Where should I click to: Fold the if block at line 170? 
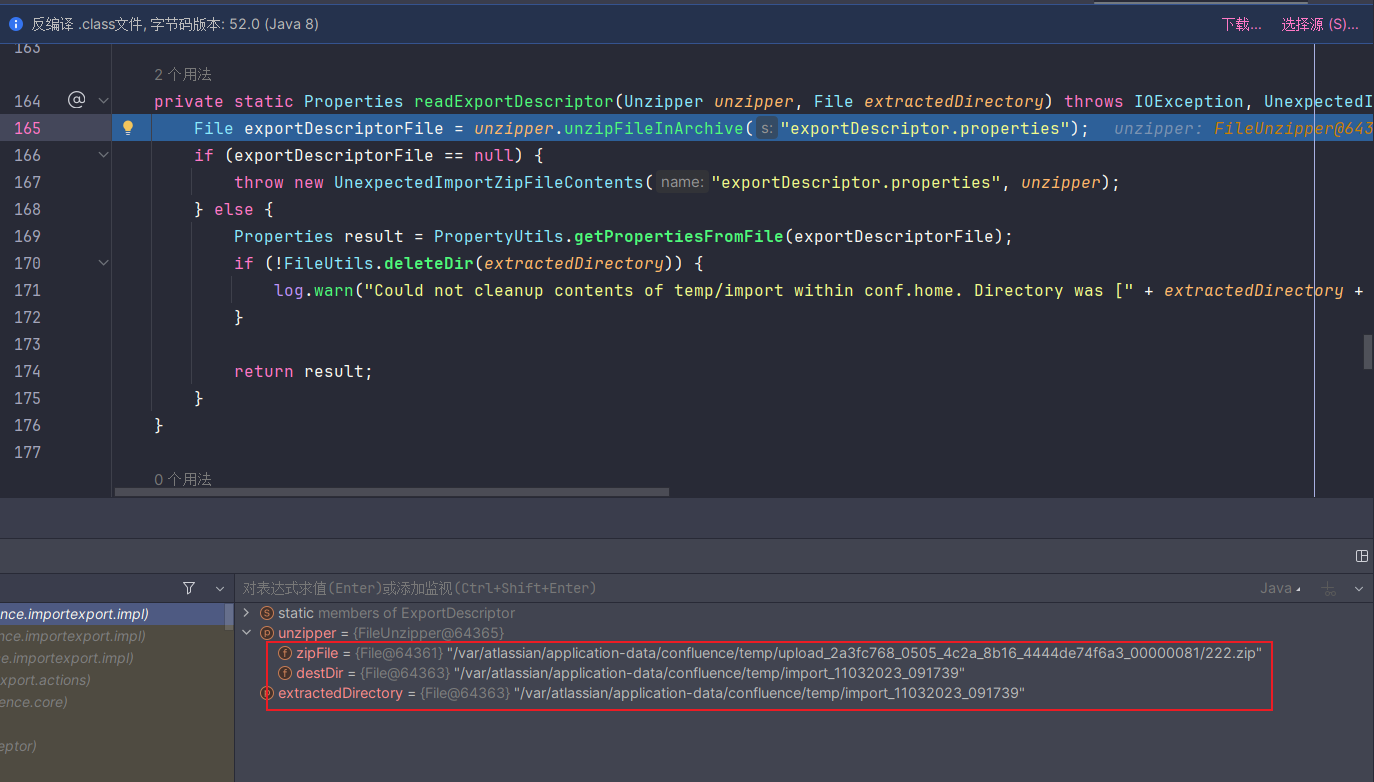[x=103, y=263]
